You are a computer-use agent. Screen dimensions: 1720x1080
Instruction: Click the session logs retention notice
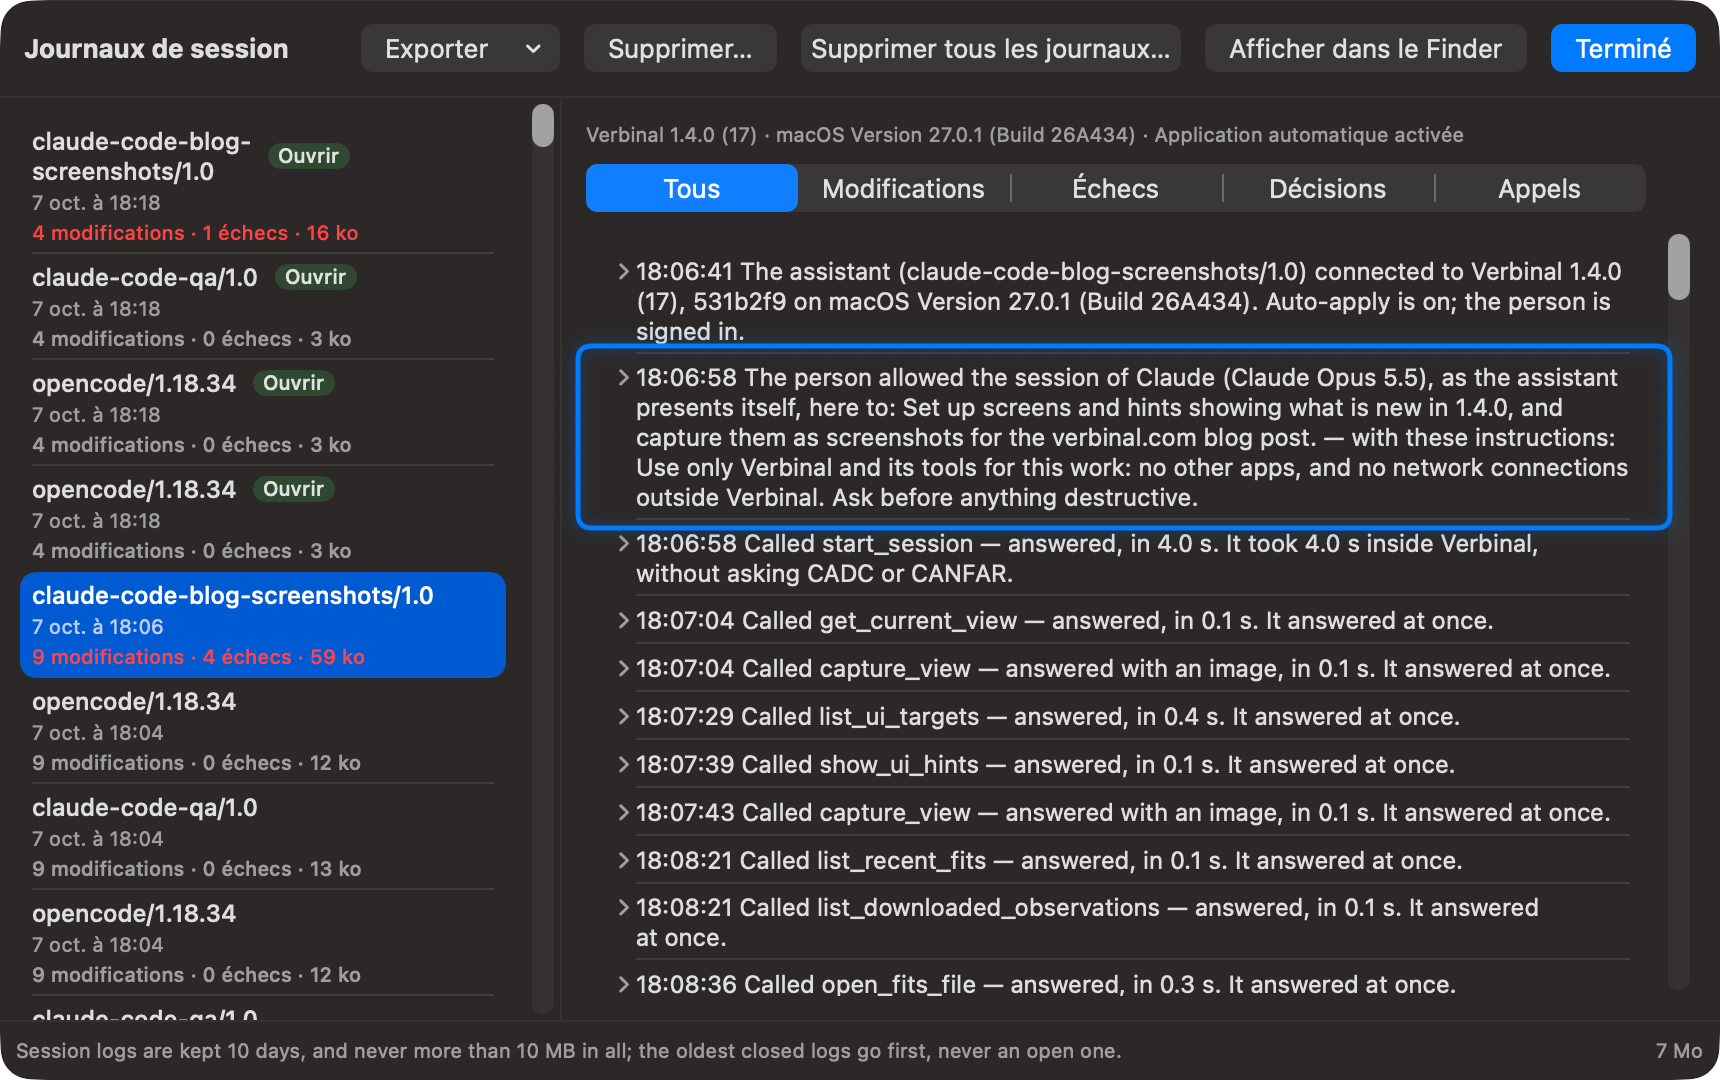[568, 1051]
